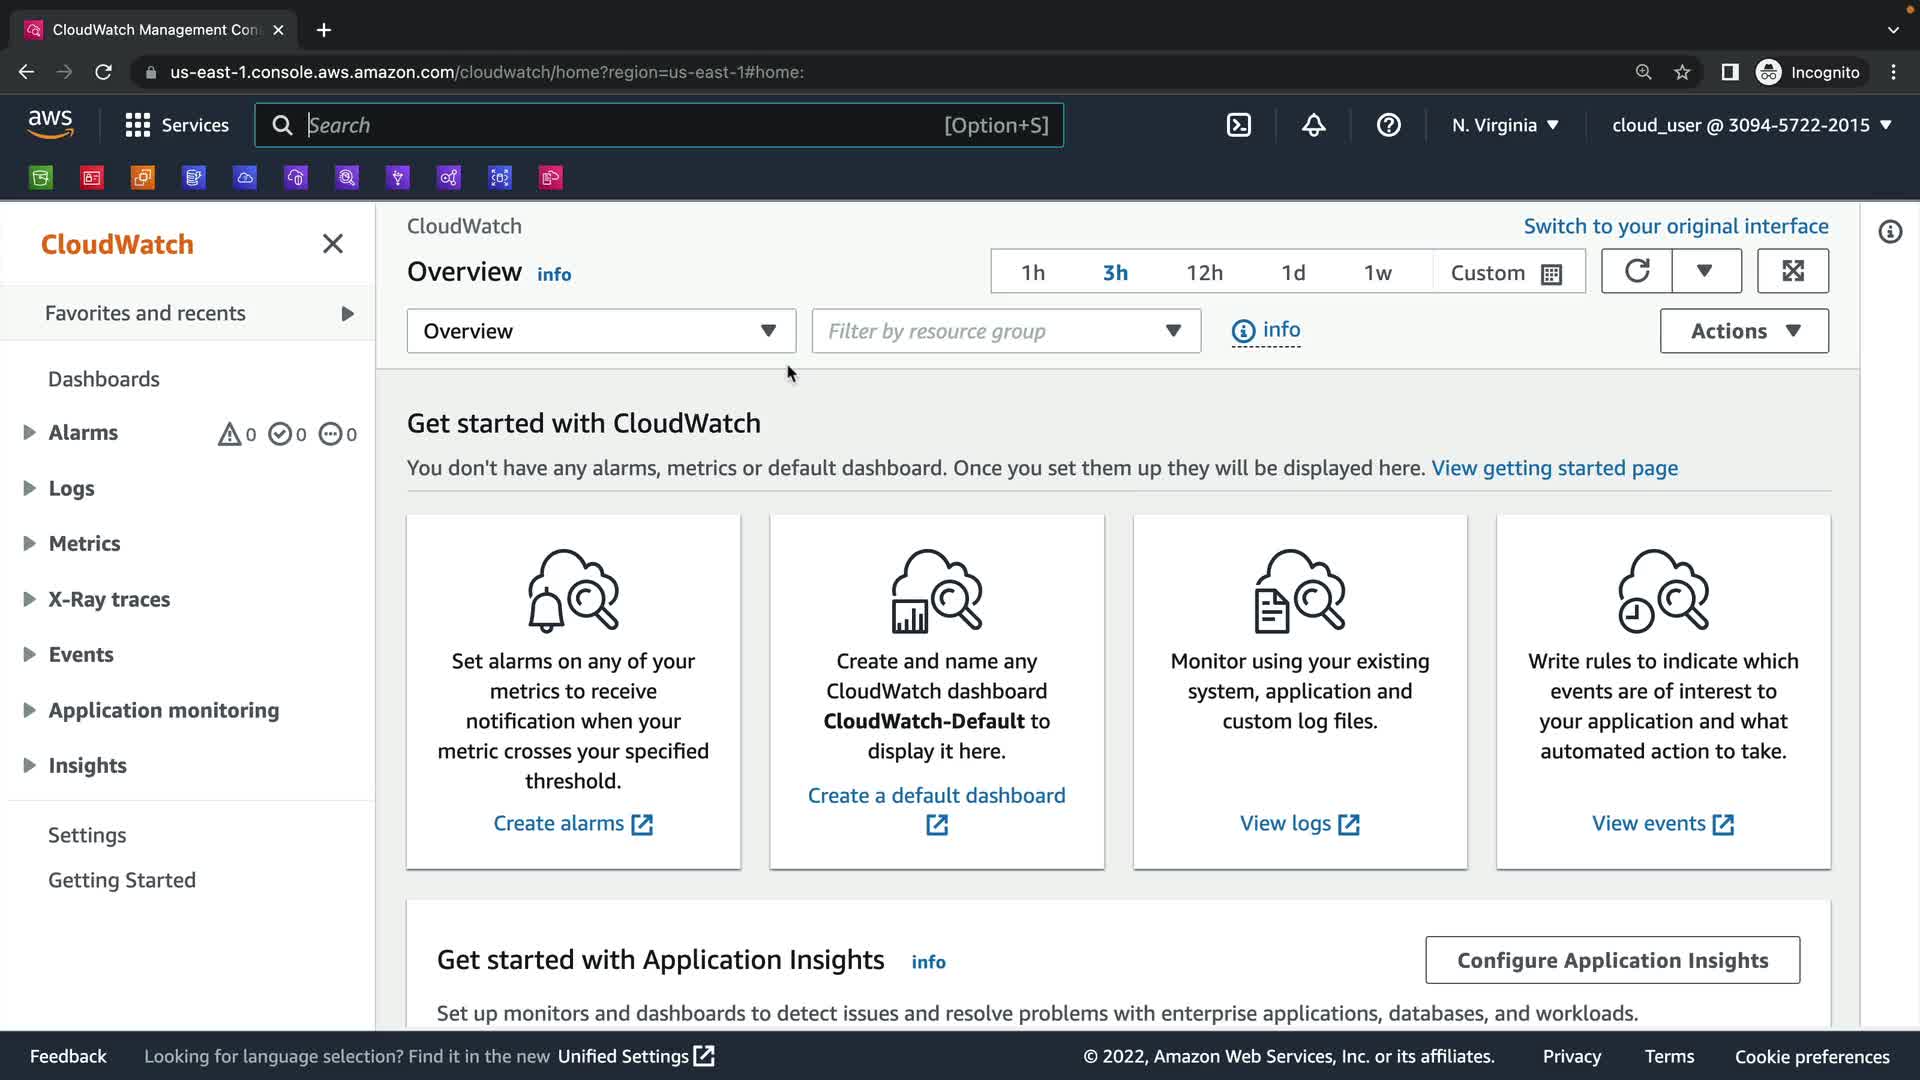Select the 1w time range
This screenshot has height=1080, width=1920.
[x=1377, y=273]
